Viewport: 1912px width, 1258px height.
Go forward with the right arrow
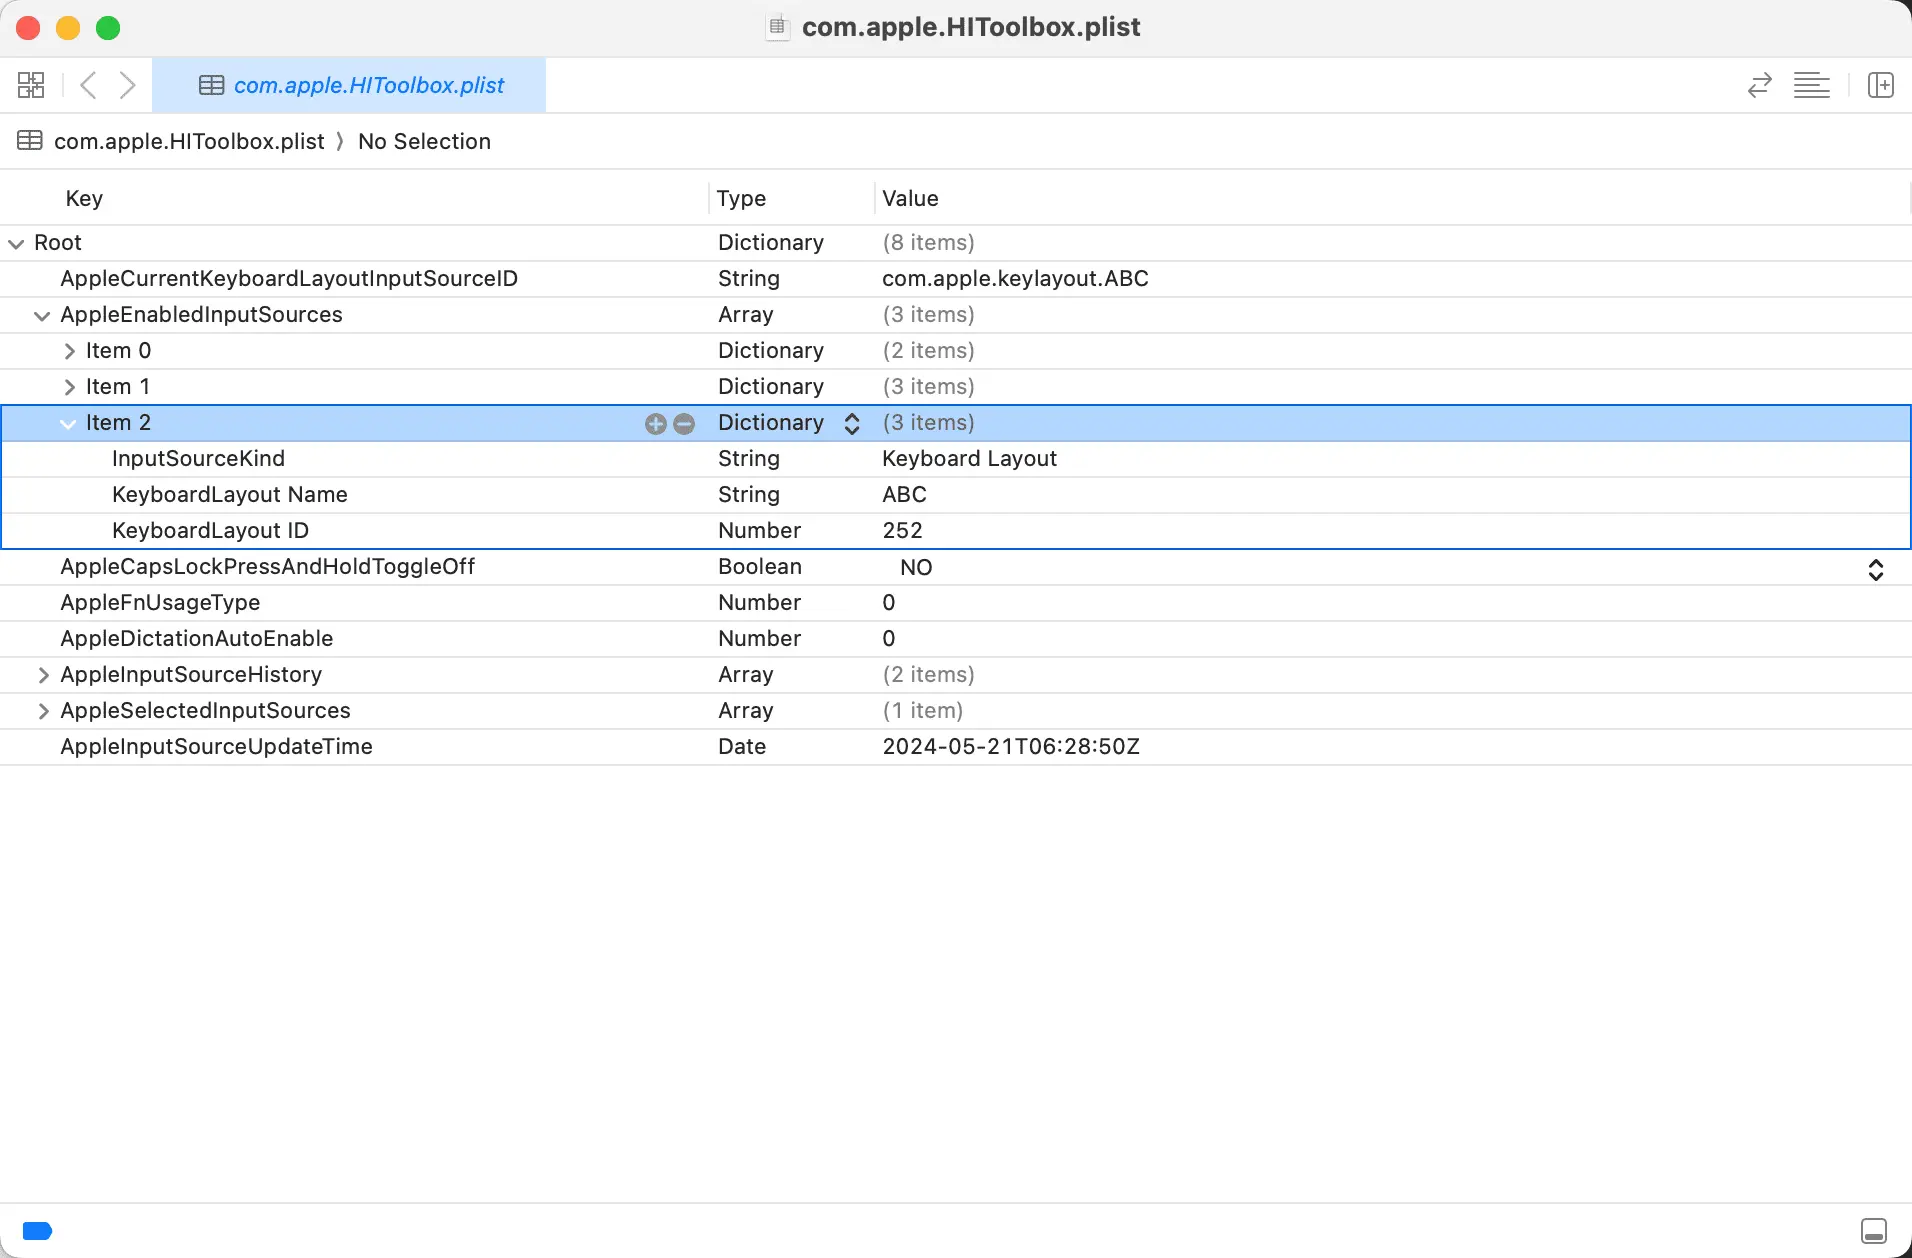[127, 85]
